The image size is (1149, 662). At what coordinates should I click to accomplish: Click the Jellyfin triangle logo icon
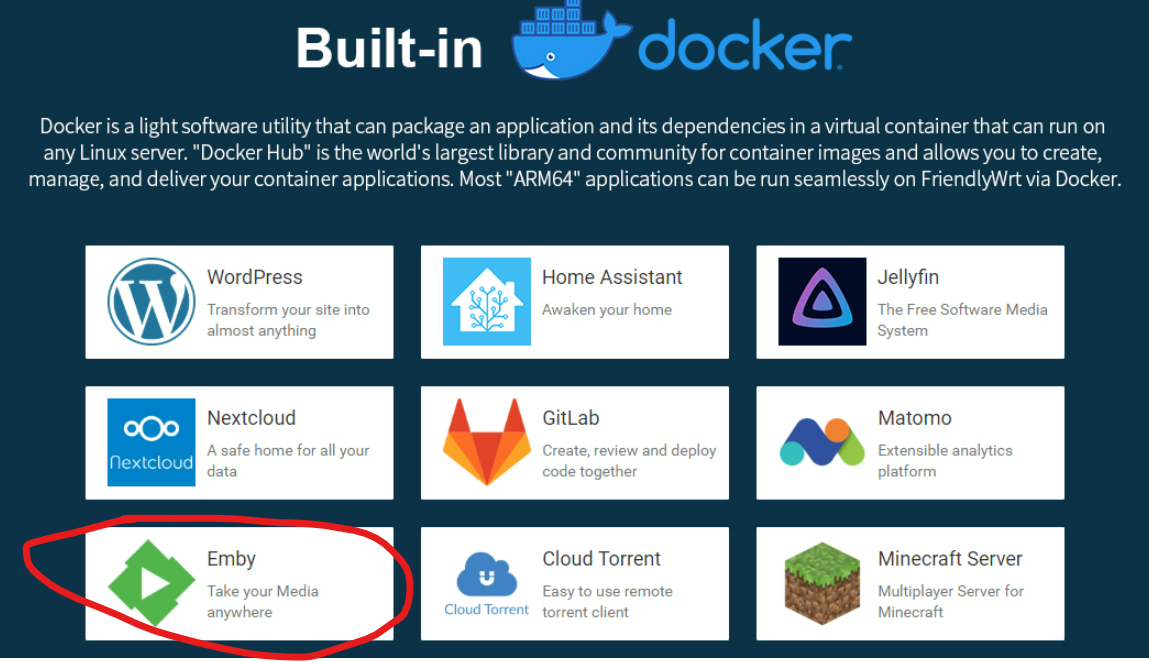822,301
